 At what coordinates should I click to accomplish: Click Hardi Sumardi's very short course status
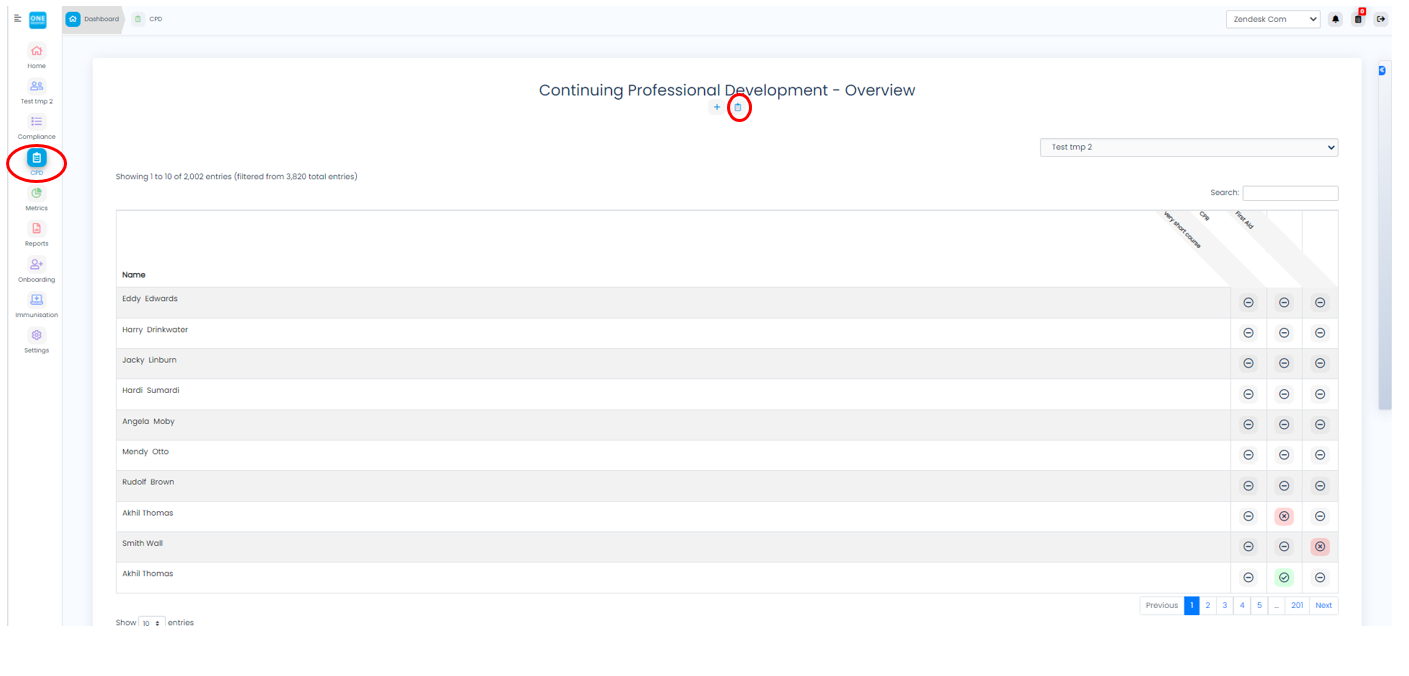pos(1248,394)
